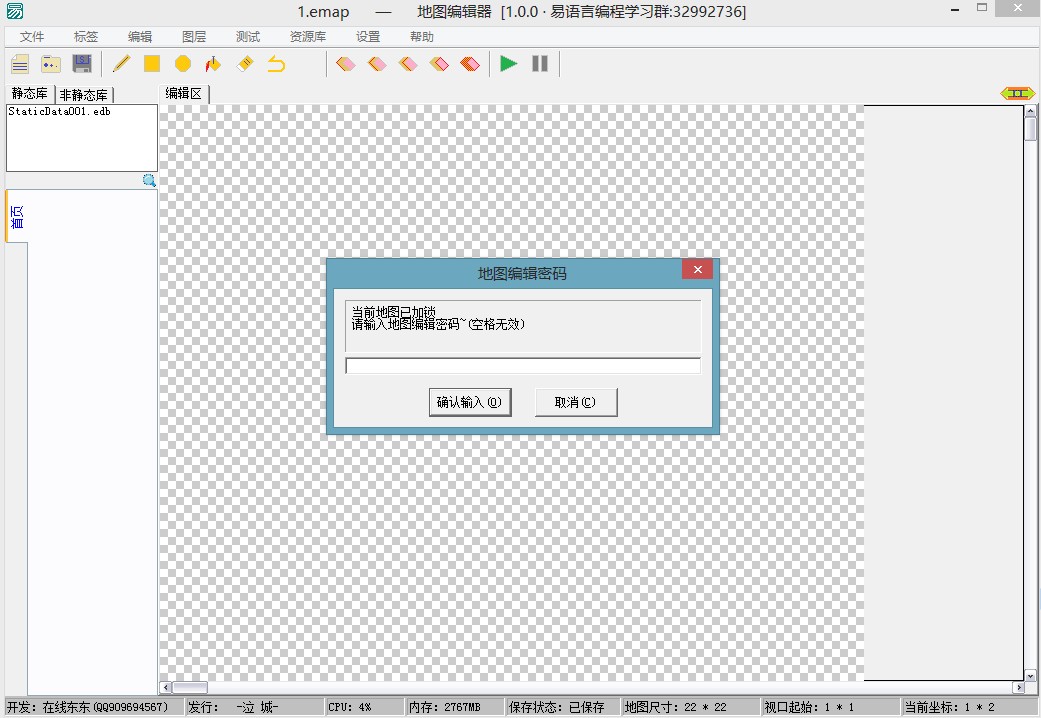Select the yellow octagon shape tool
Image resolution: width=1041 pixels, height=718 pixels.
183,64
